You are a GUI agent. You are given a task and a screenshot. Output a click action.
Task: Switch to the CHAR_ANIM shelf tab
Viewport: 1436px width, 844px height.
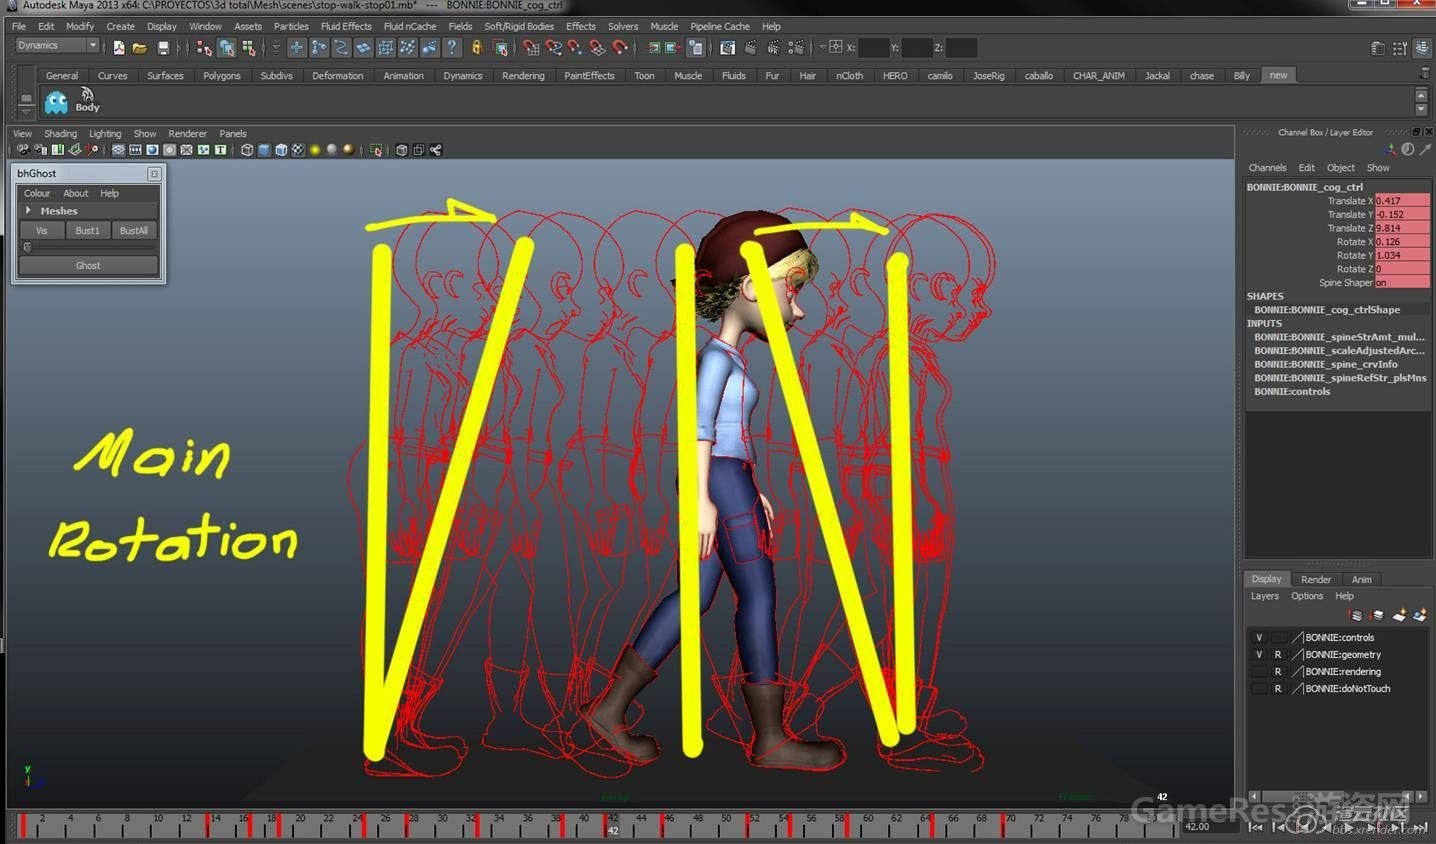tap(1098, 75)
